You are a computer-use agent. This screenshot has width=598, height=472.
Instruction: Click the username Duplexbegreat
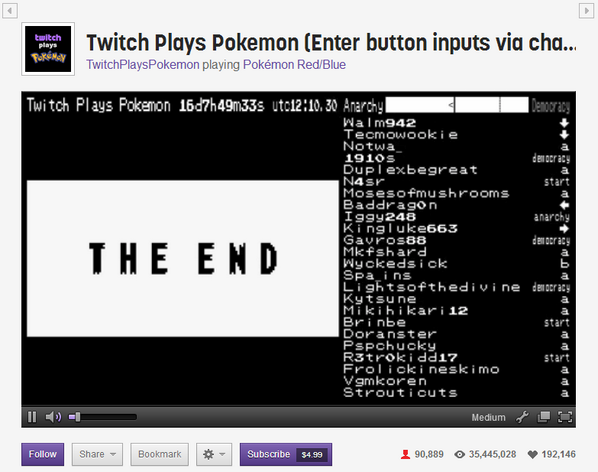coord(410,170)
